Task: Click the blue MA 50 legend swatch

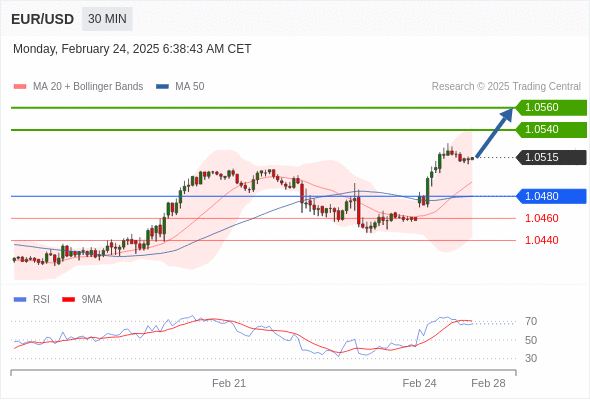Action: (x=162, y=87)
